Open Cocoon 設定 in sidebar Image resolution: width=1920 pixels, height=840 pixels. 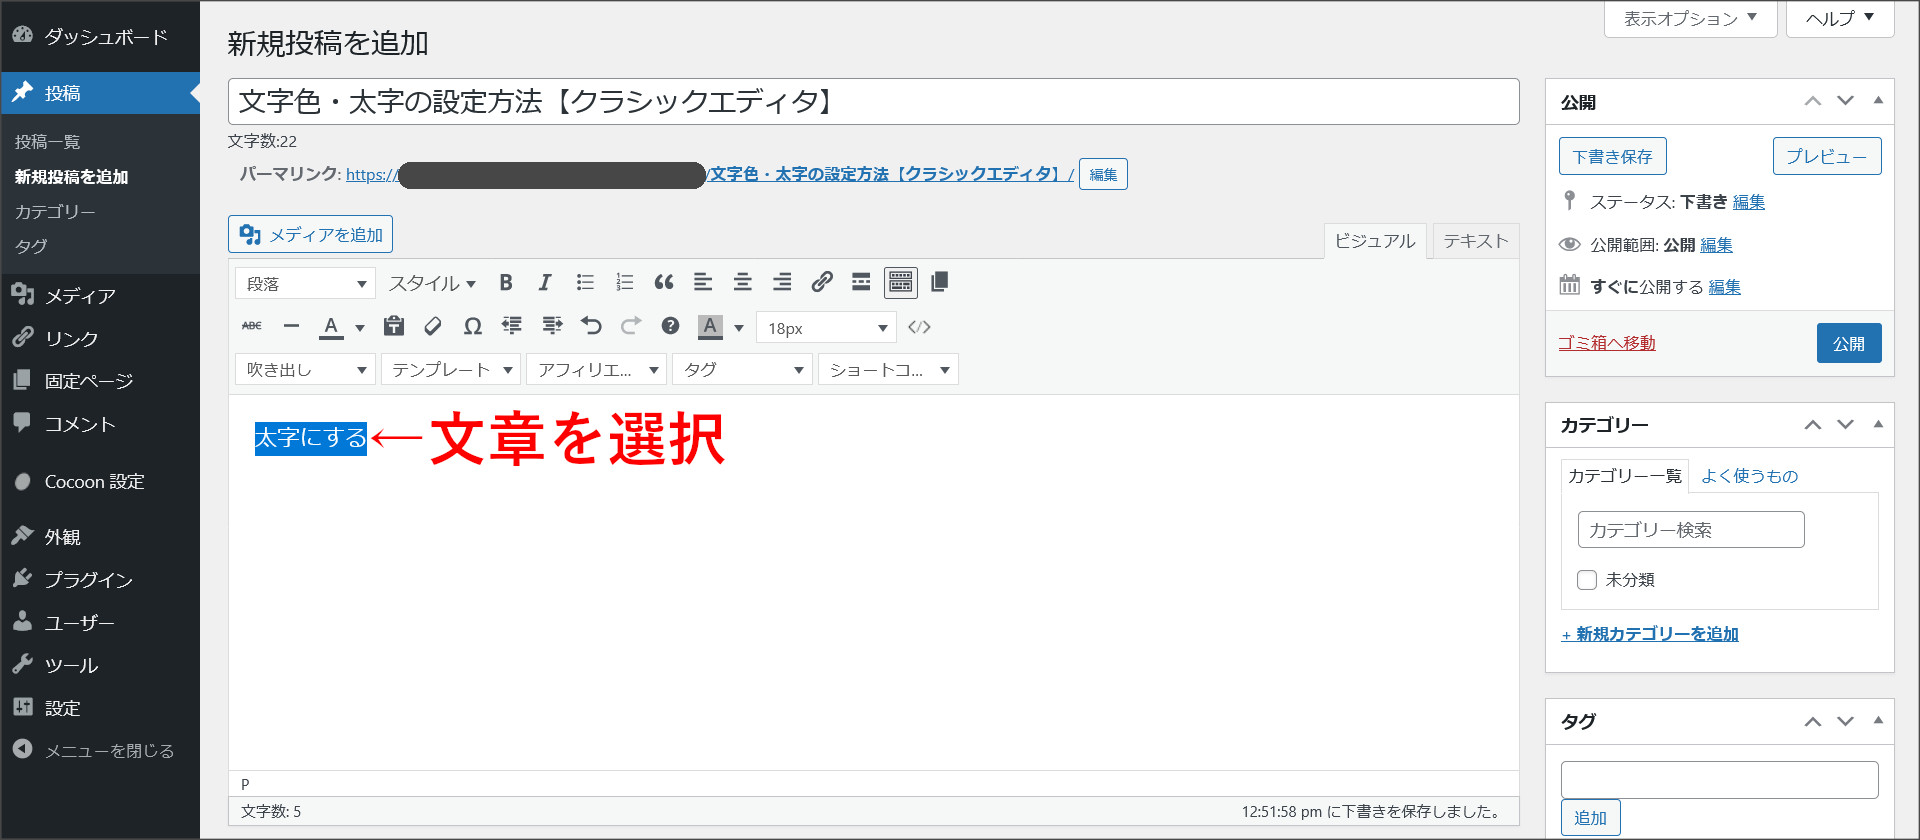tap(100, 481)
